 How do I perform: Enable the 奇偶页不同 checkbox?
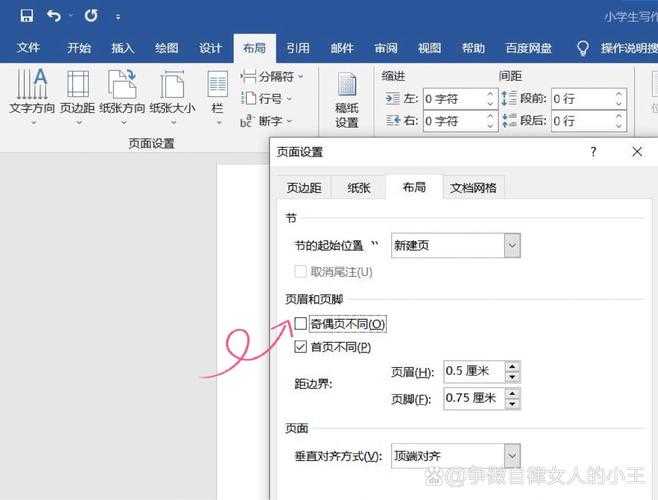(x=300, y=324)
